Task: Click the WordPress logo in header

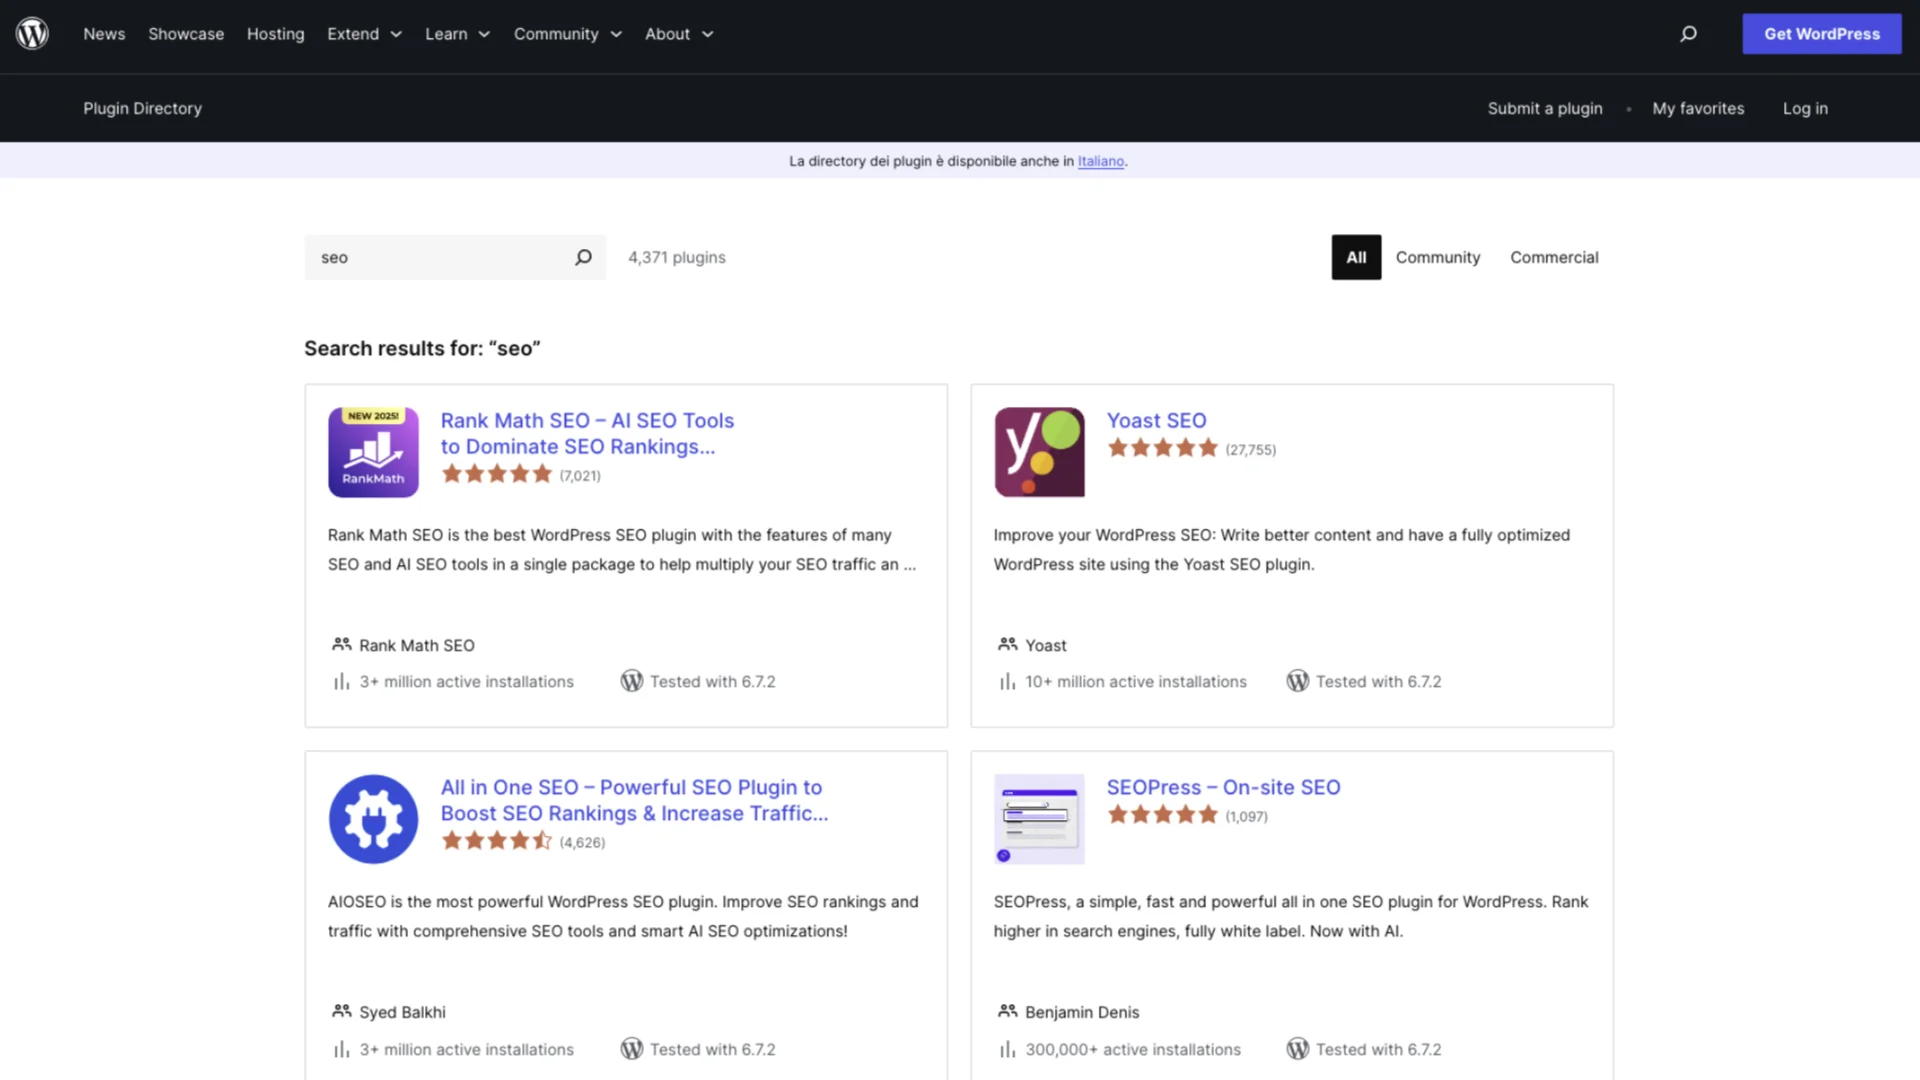Action: pos(32,33)
